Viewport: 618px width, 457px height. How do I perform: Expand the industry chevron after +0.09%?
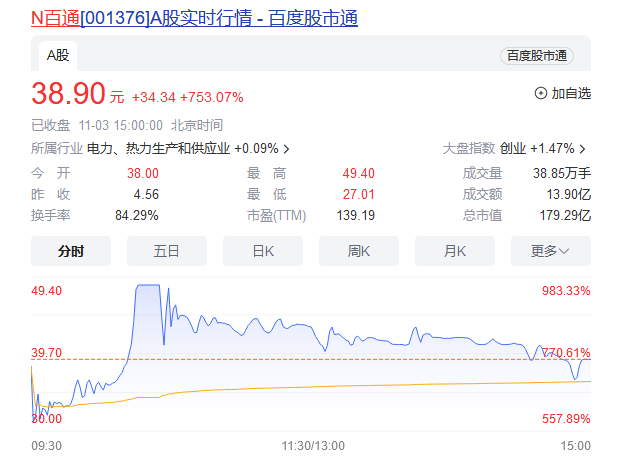287,149
